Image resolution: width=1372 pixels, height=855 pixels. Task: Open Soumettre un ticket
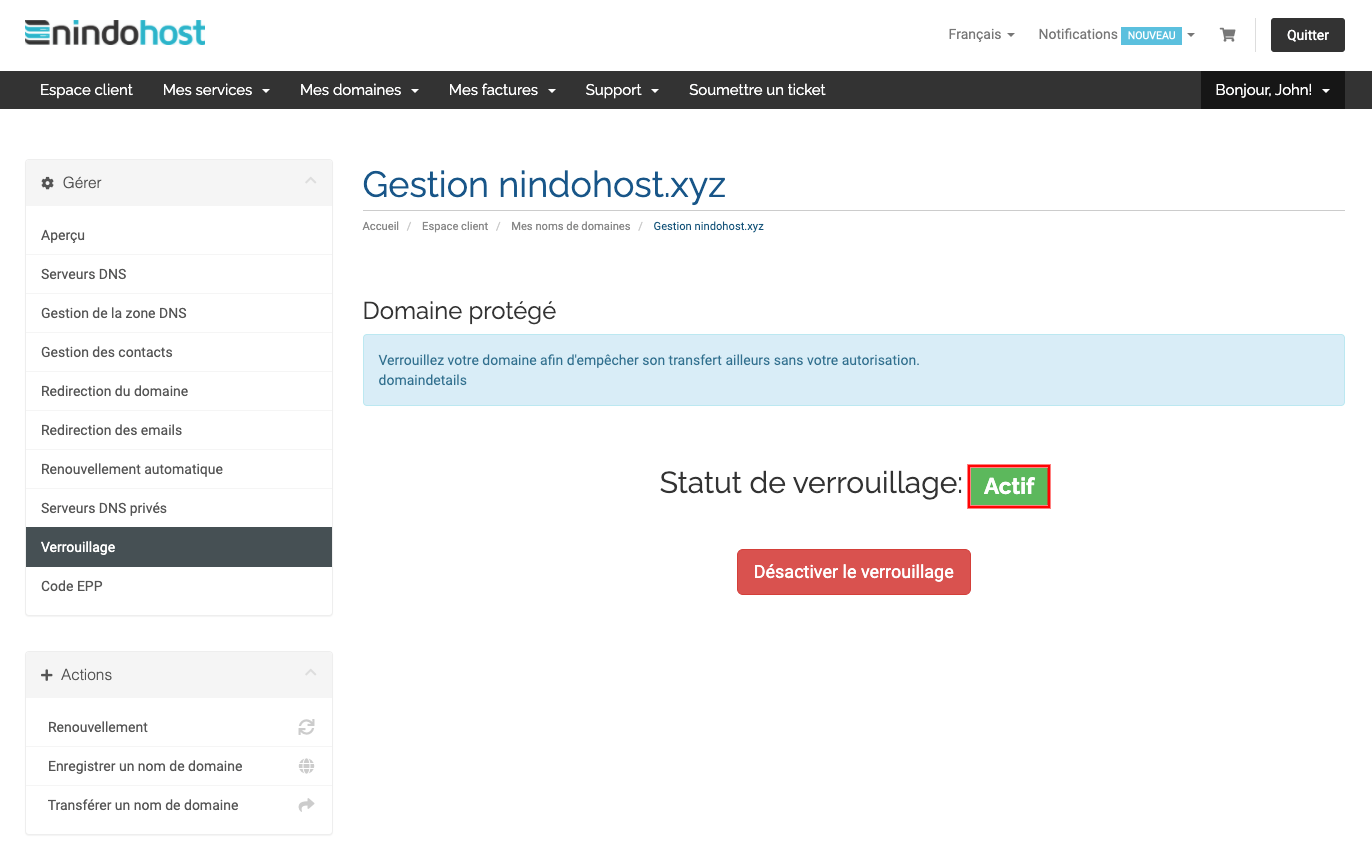coord(757,90)
